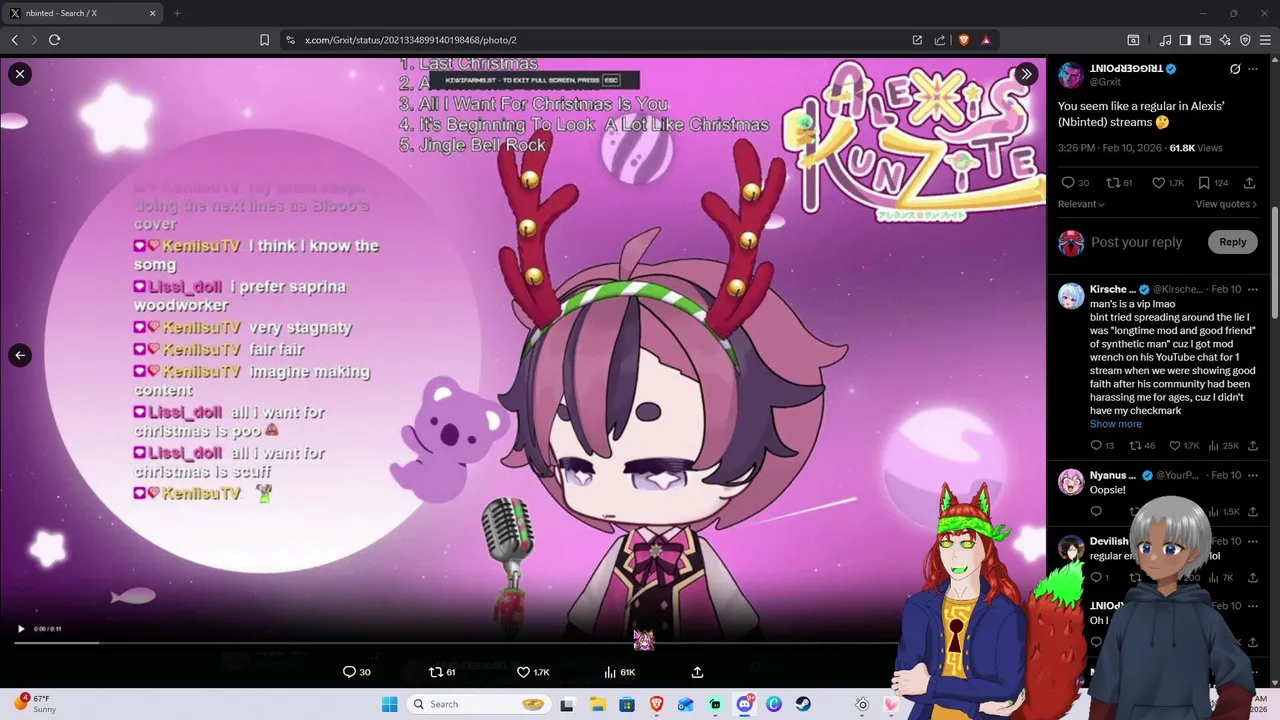
Task: Open Leo AI sparkle icon
Action: tap(1225, 40)
